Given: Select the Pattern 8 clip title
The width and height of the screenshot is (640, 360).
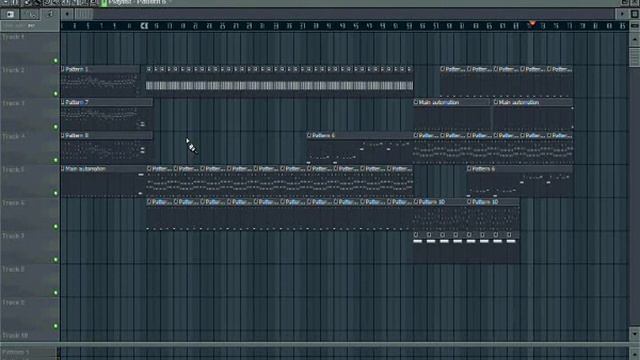Looking at the screenshot, I should (x=77, y=135).
